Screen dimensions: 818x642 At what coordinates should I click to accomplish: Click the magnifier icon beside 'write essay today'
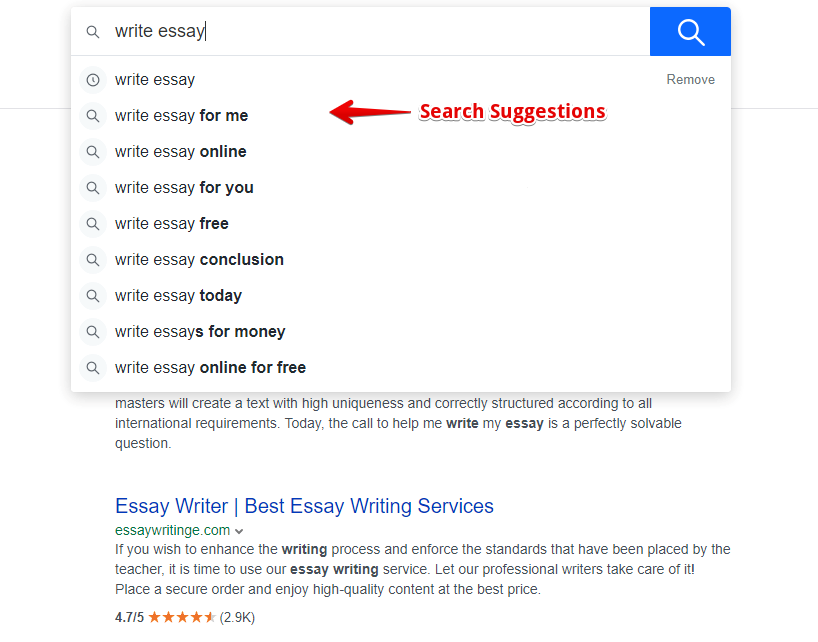coord(93,296)
